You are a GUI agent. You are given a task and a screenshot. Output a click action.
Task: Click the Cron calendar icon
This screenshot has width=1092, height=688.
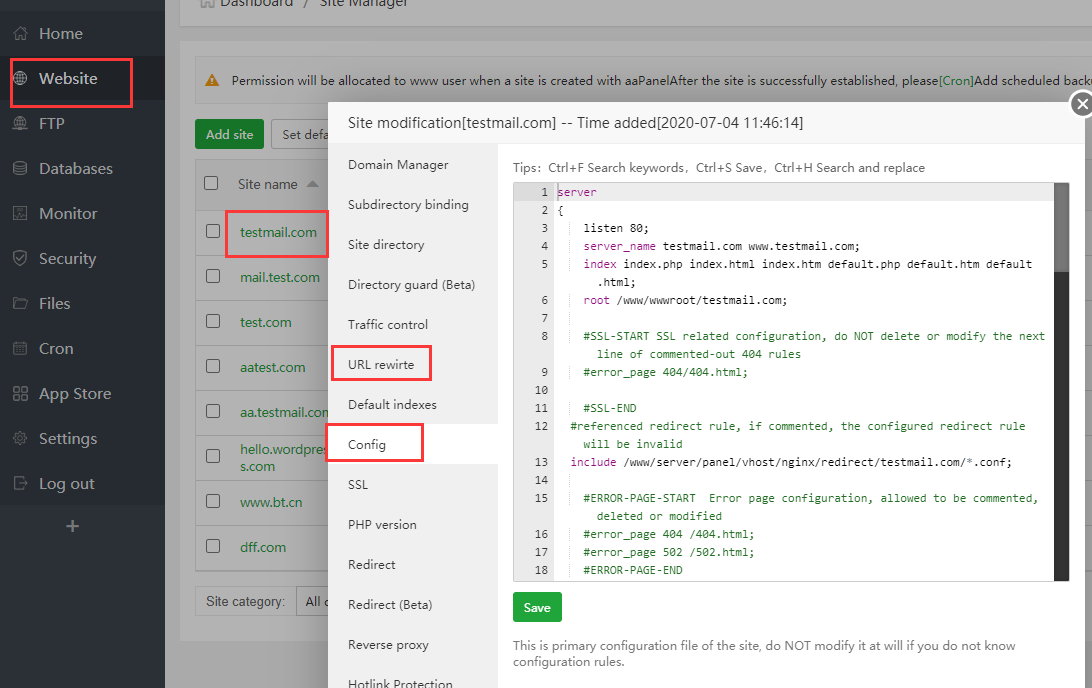20,349
